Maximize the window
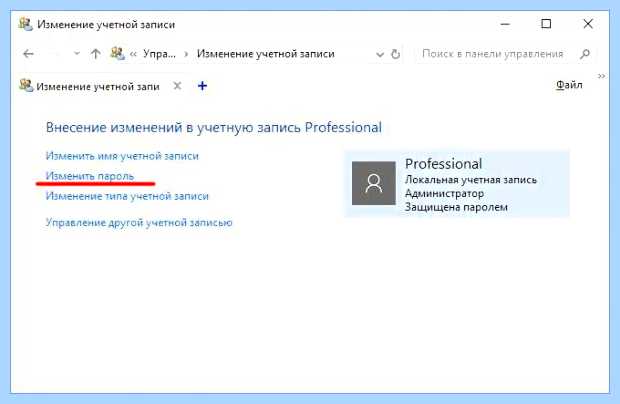 (x=546, y=24)
